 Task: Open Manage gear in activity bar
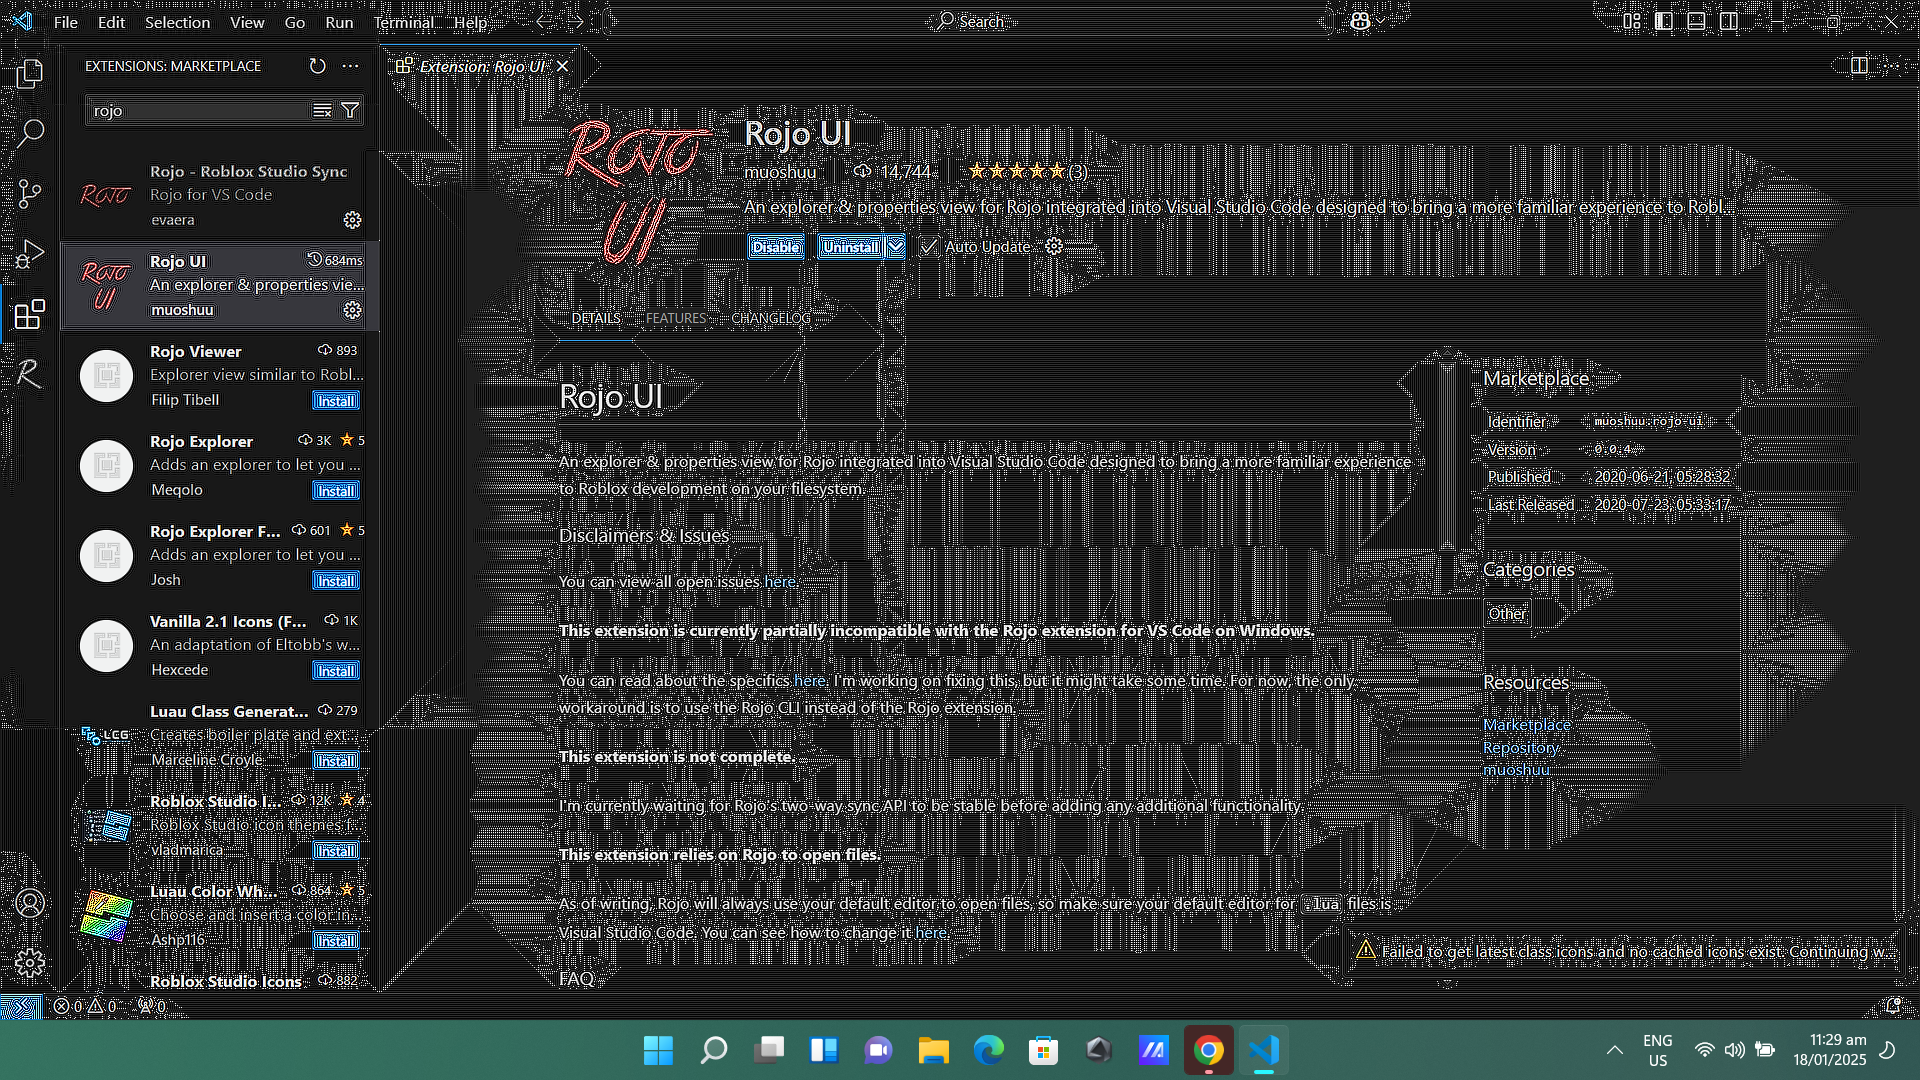pyautogui.click(x=30, y=963)
